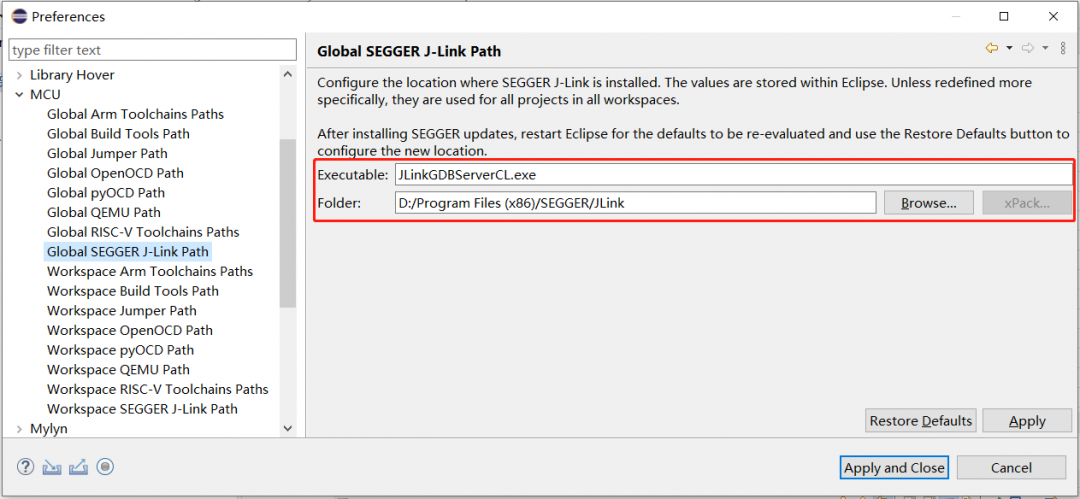Open the Back history dropdown arrow
Viewport: 1080px width, 499px height.
click(x=1009, y=48)
